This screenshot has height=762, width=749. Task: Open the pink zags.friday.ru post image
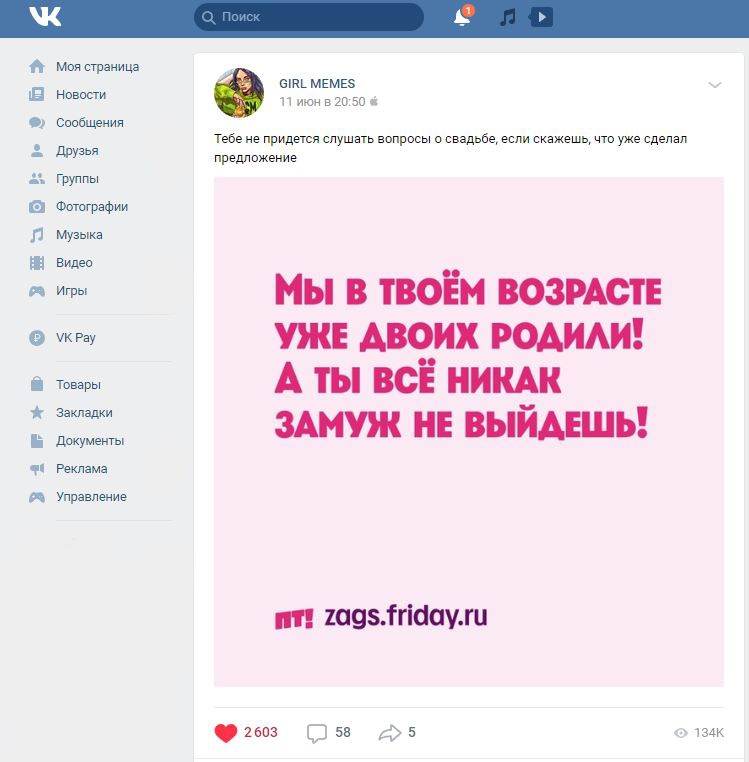[469, 432]
